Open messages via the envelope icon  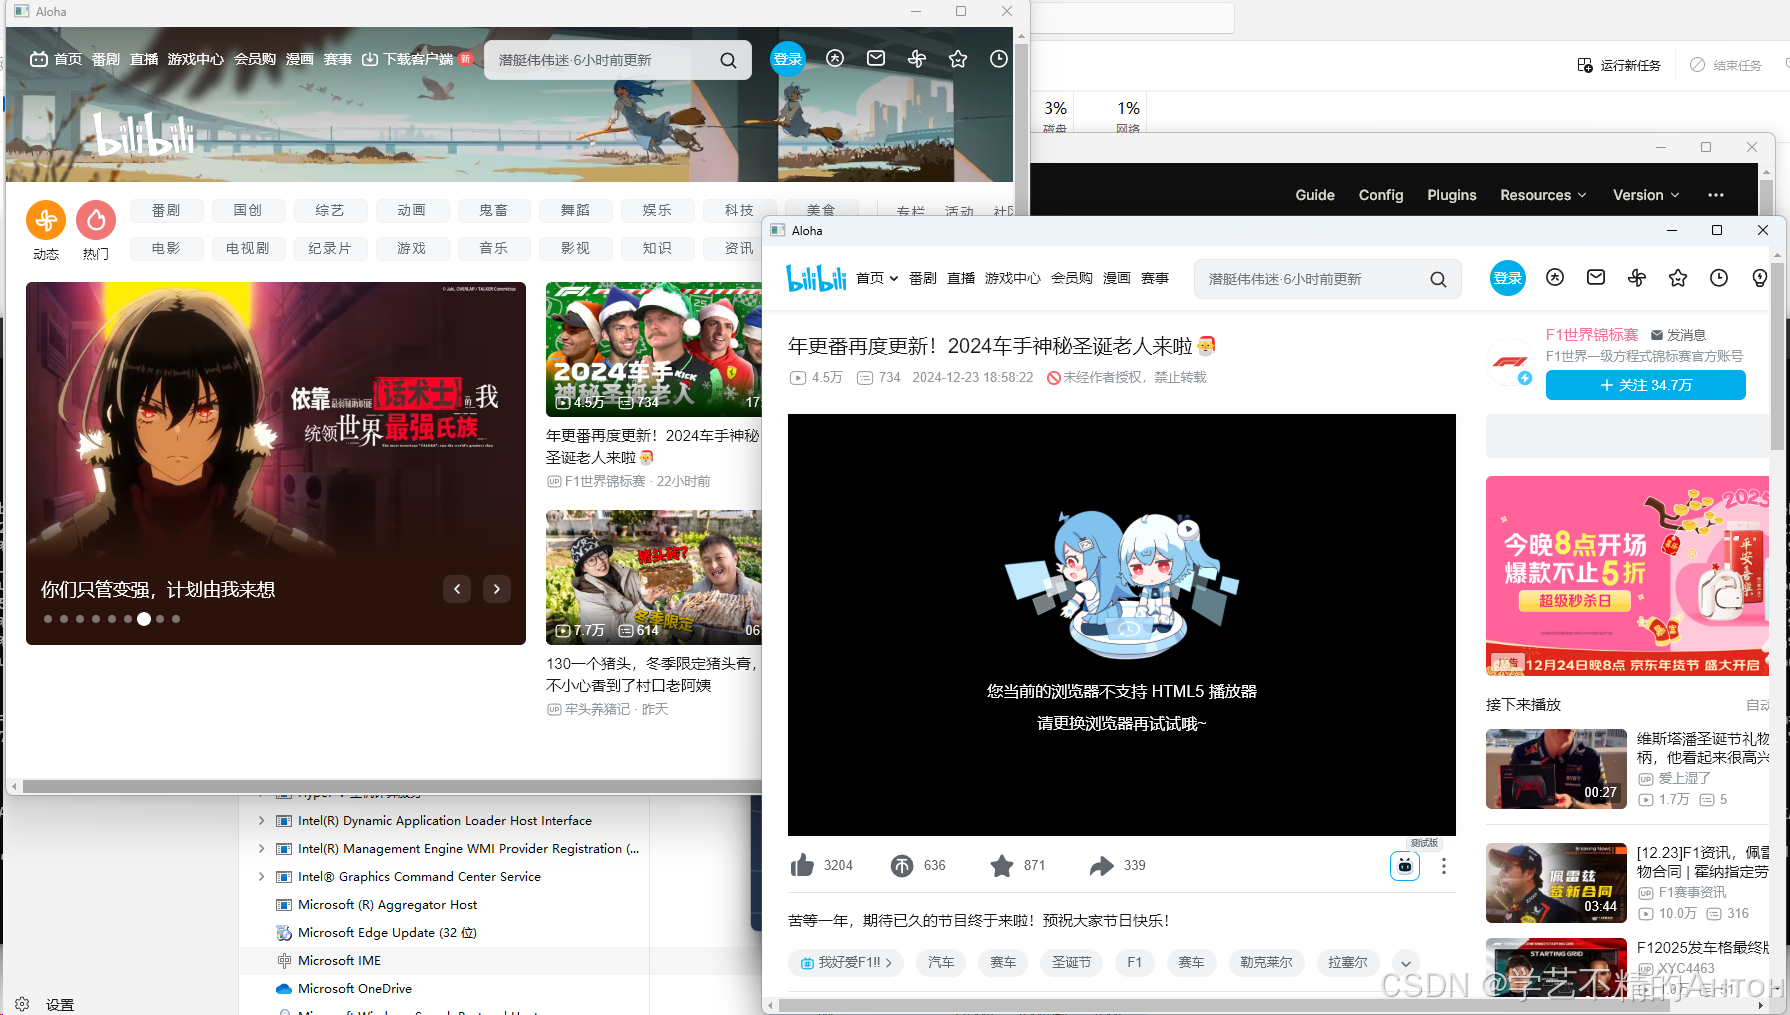(1595, 278)
